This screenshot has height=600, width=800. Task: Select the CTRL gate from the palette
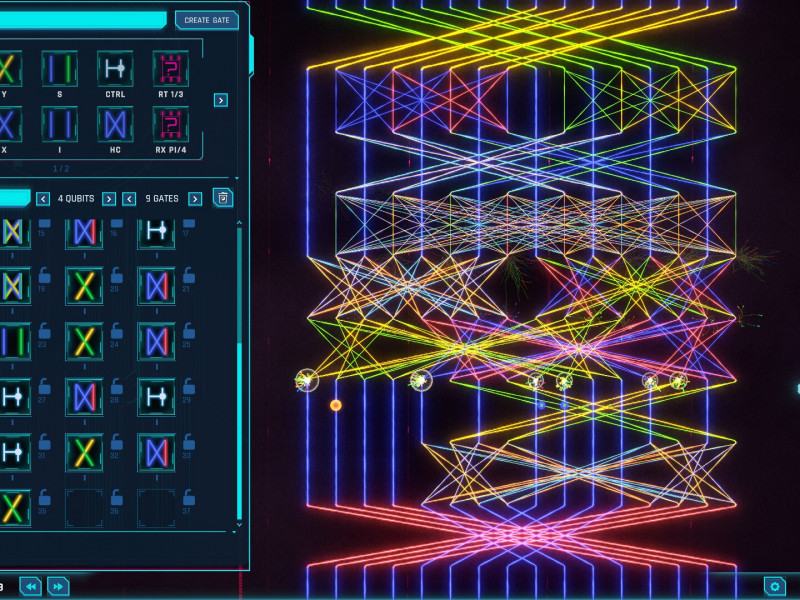115,69
